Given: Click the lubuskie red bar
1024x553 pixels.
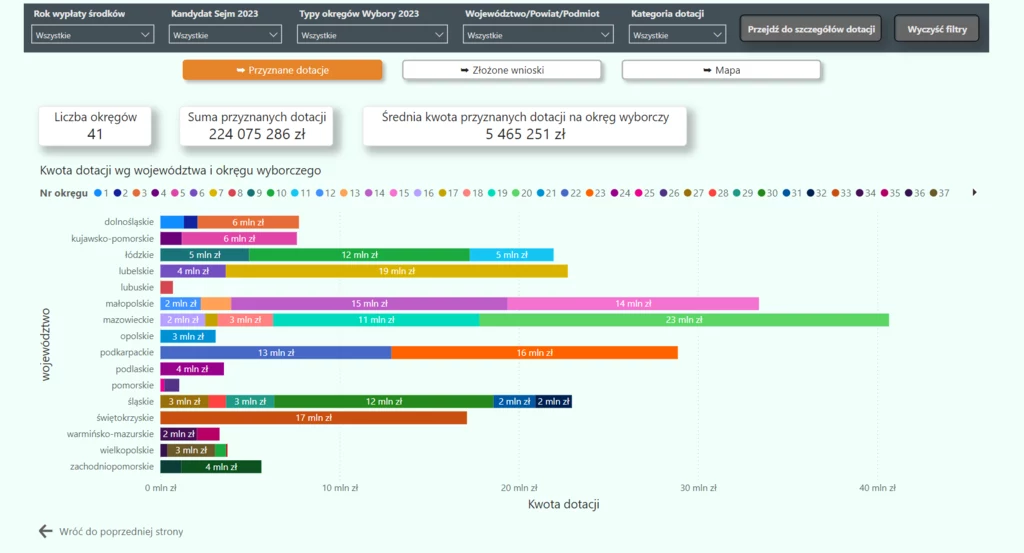Looking at the screenshot, I should click(167, 287).
